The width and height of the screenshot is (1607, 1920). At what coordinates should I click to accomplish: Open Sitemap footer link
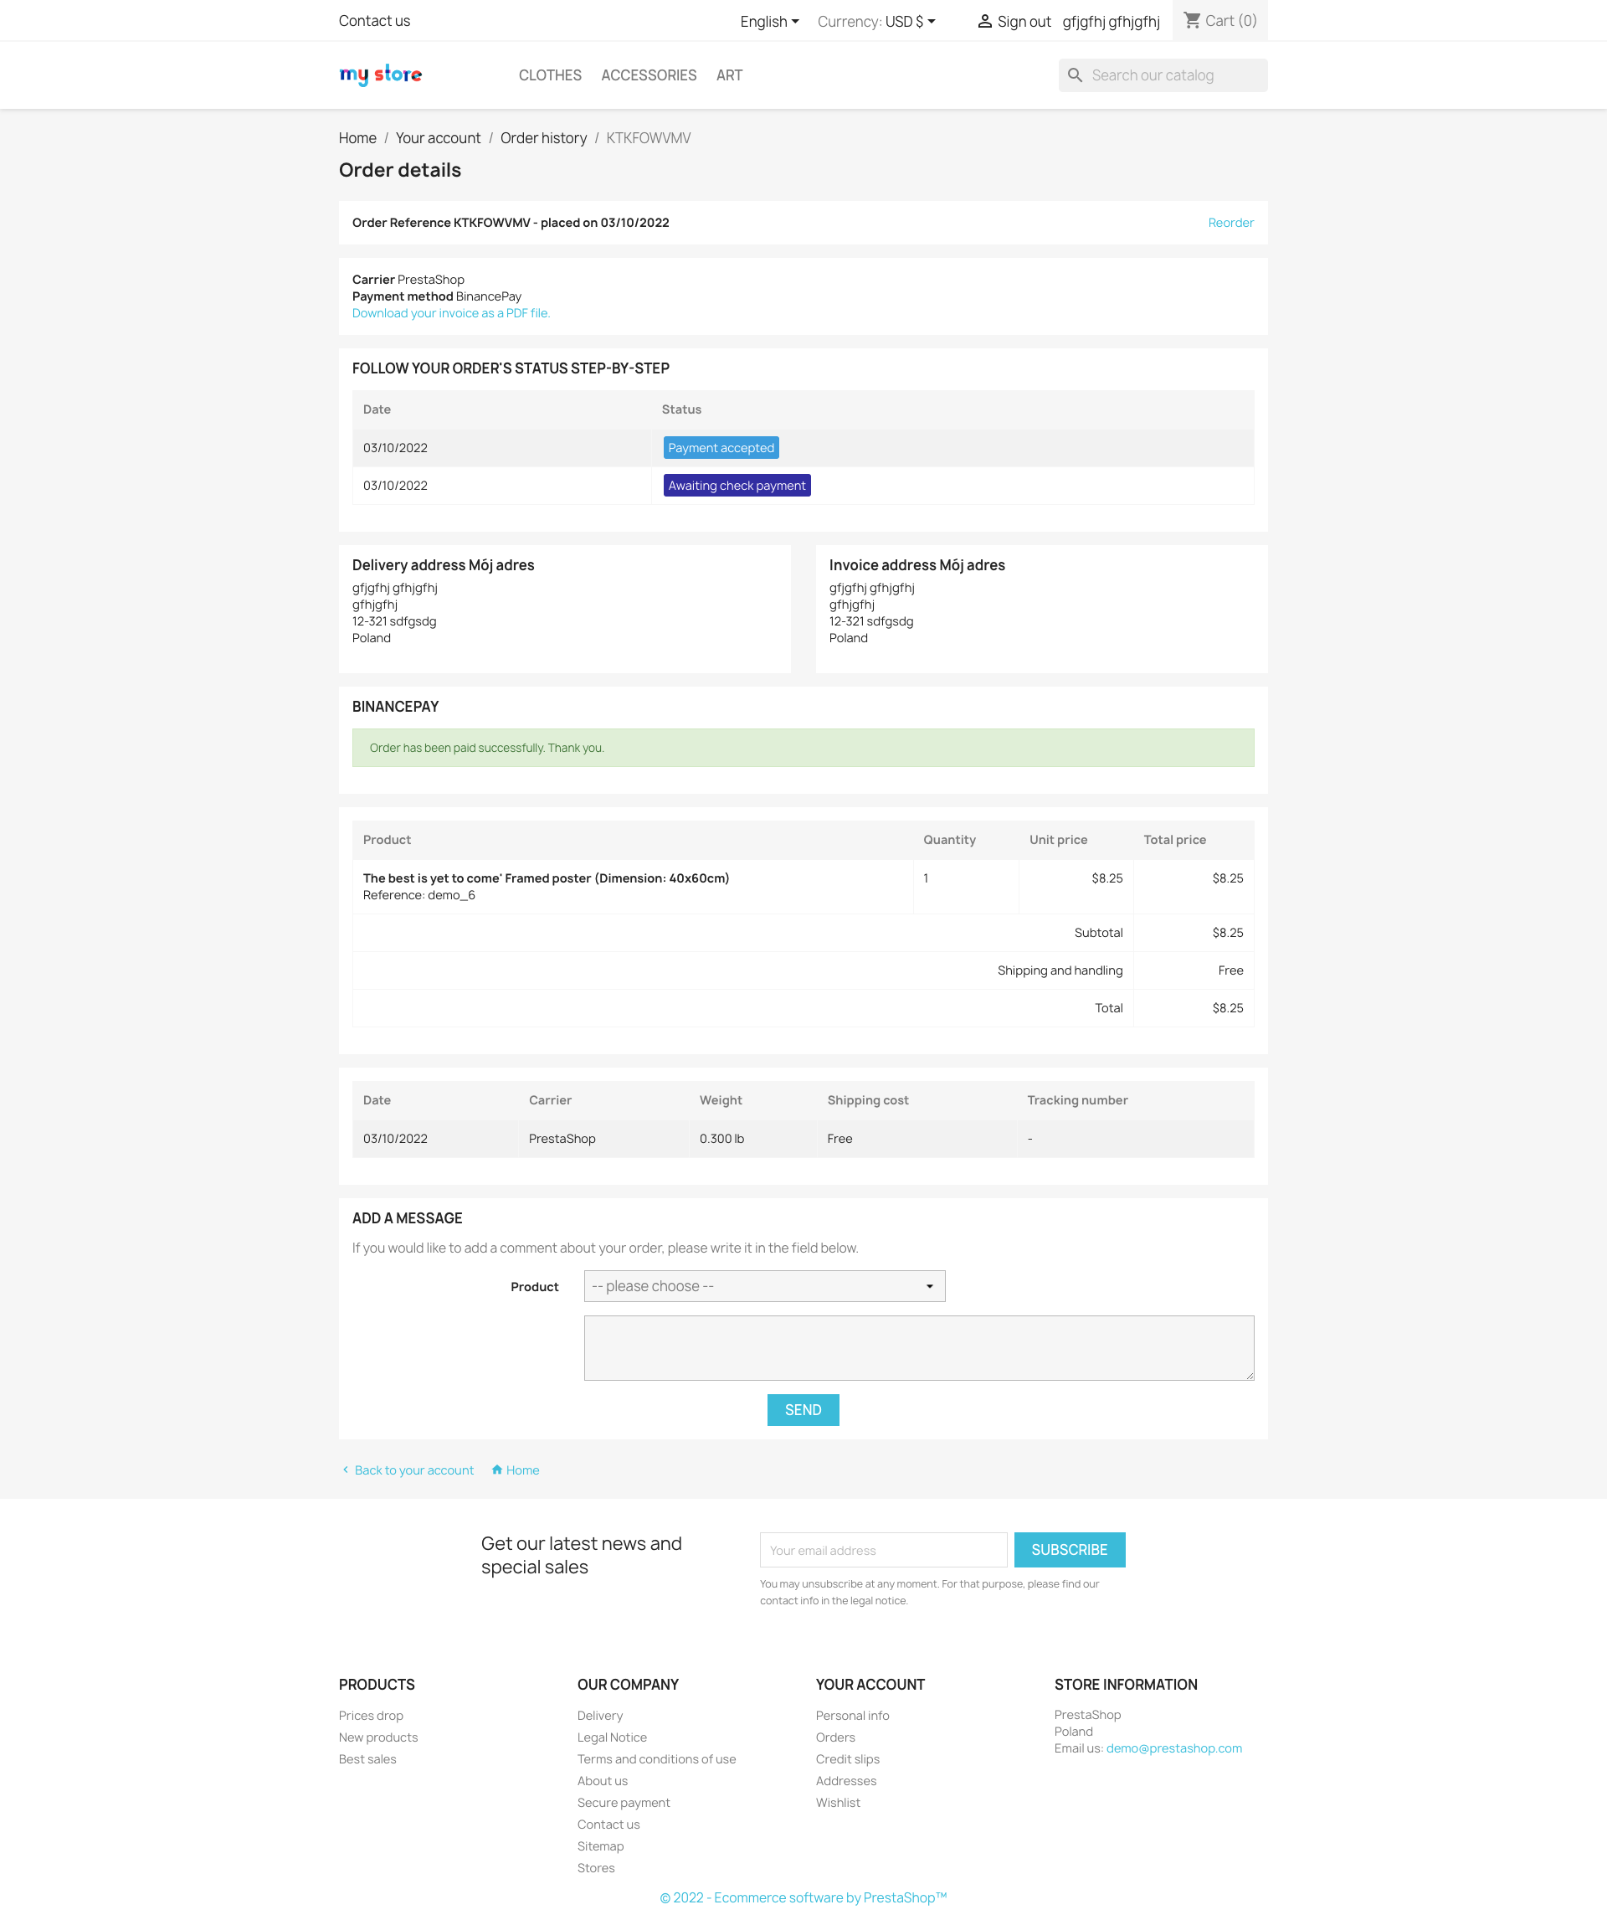600,1847
